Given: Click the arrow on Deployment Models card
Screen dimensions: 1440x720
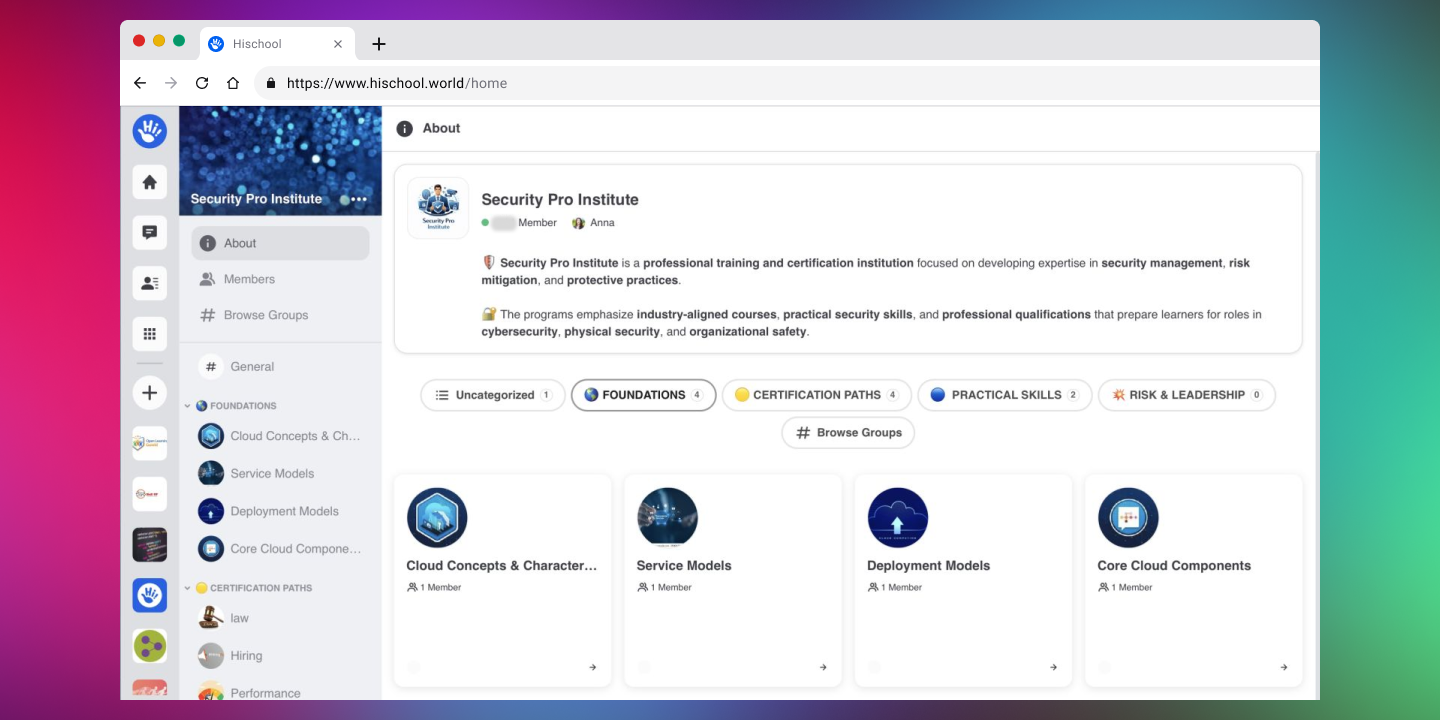Looking at the screenshot, I should 1053,667.
